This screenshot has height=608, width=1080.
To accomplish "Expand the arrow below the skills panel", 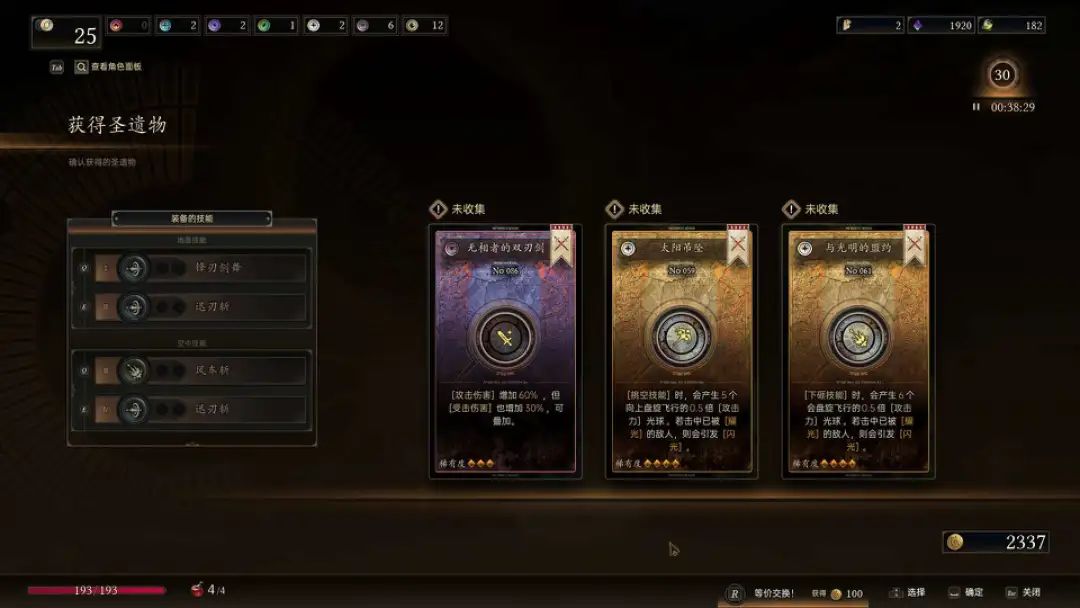I will pyautogui.click(x=192, y=445).
